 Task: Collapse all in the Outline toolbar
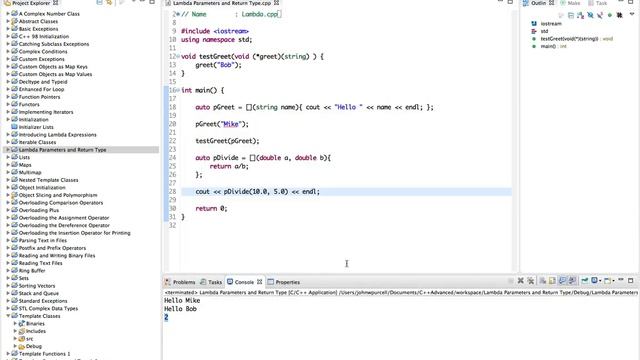click(571, 15)
